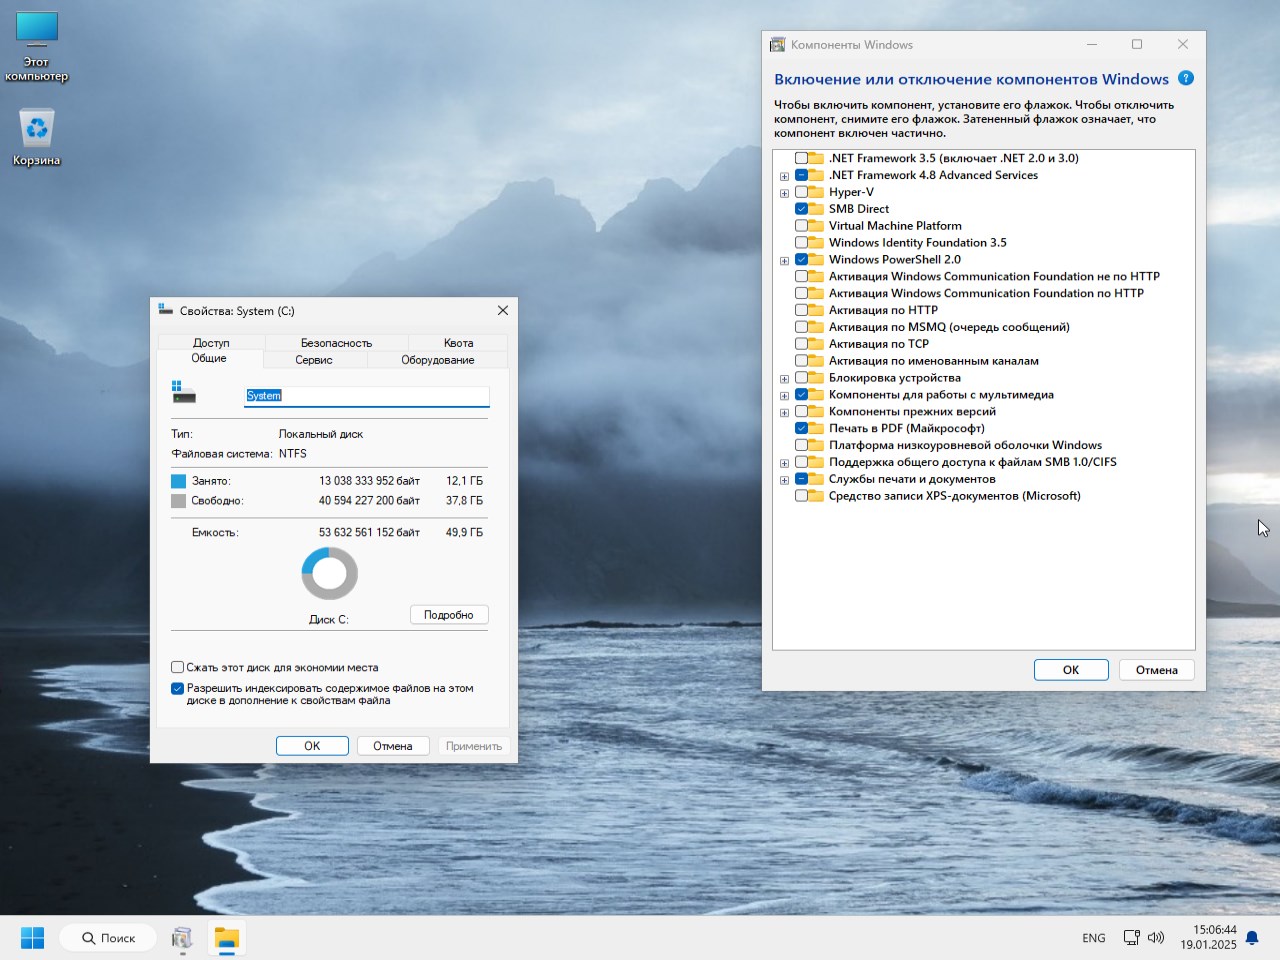Click the blue Used space (Занято) swatch
The image size is (1280, 960).
(x=179, y=481)
